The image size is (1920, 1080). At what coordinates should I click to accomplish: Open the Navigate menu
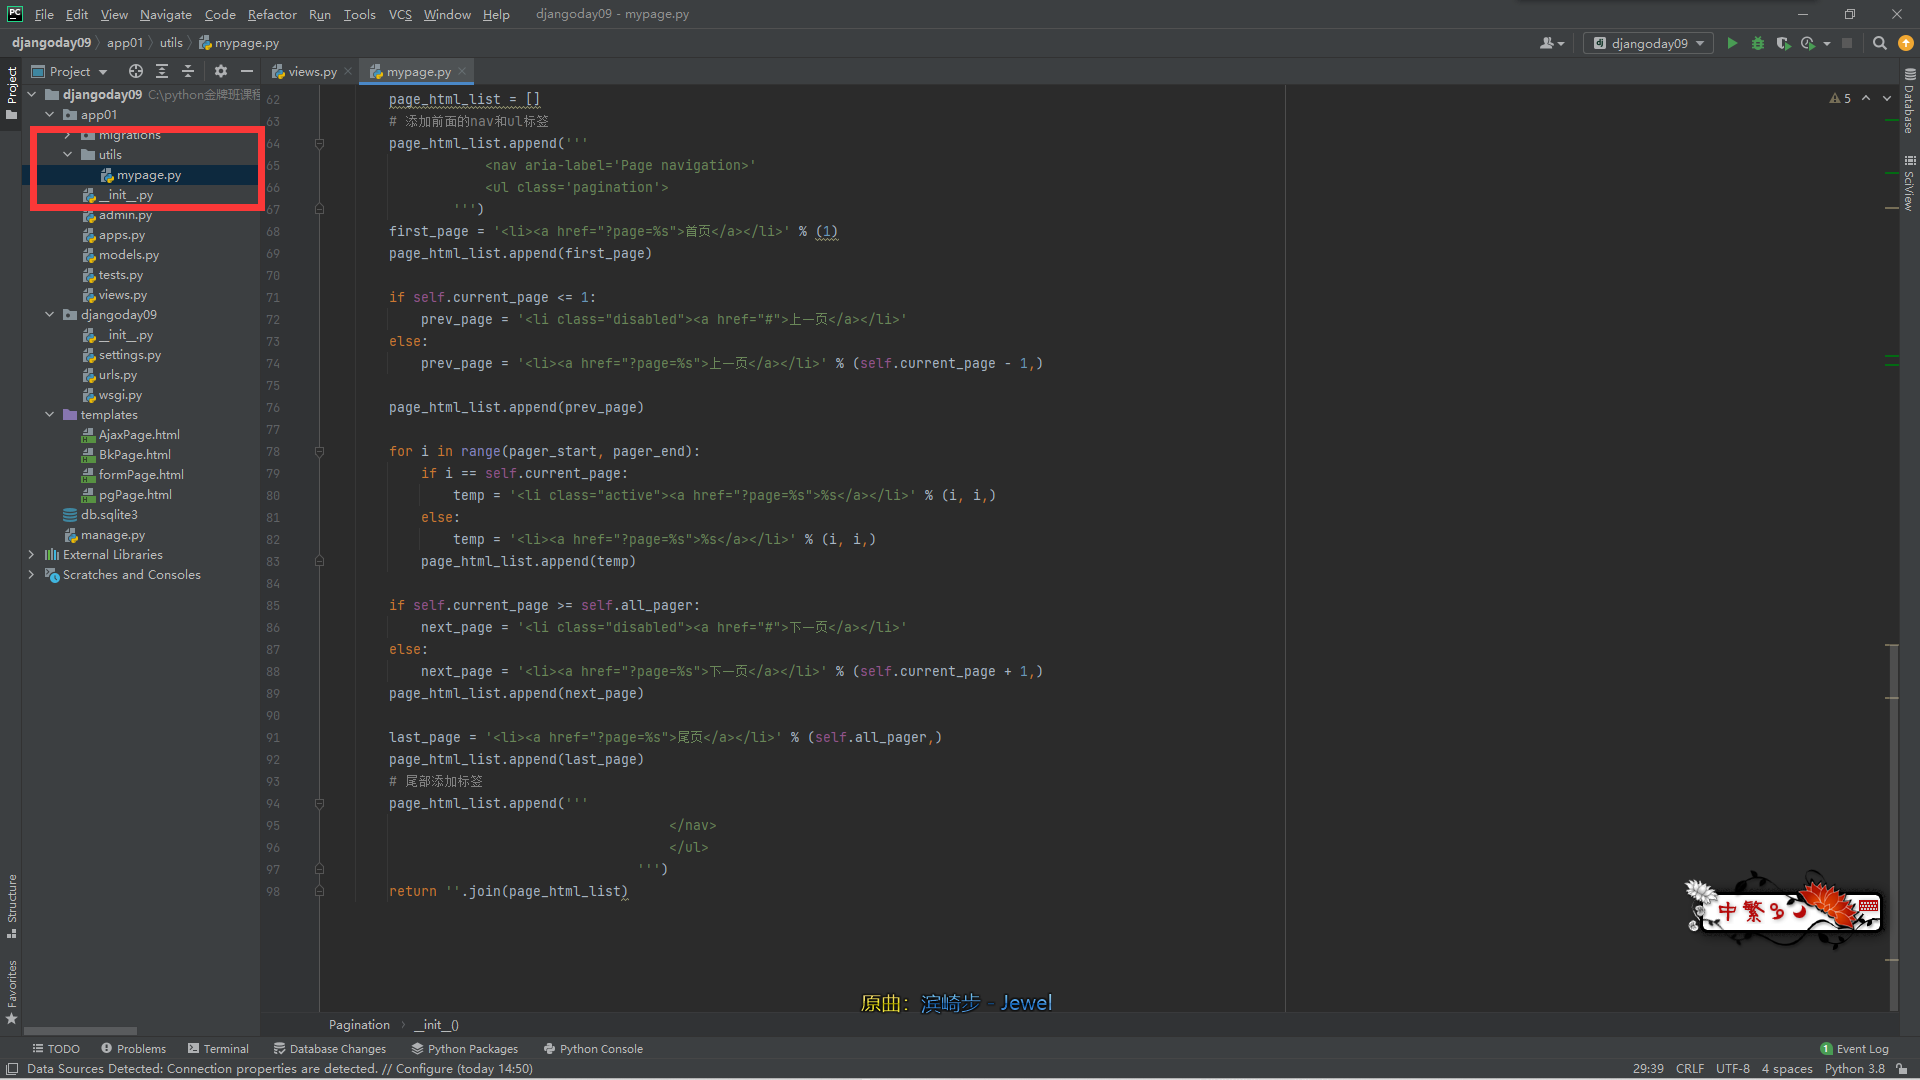pos(165,14)
